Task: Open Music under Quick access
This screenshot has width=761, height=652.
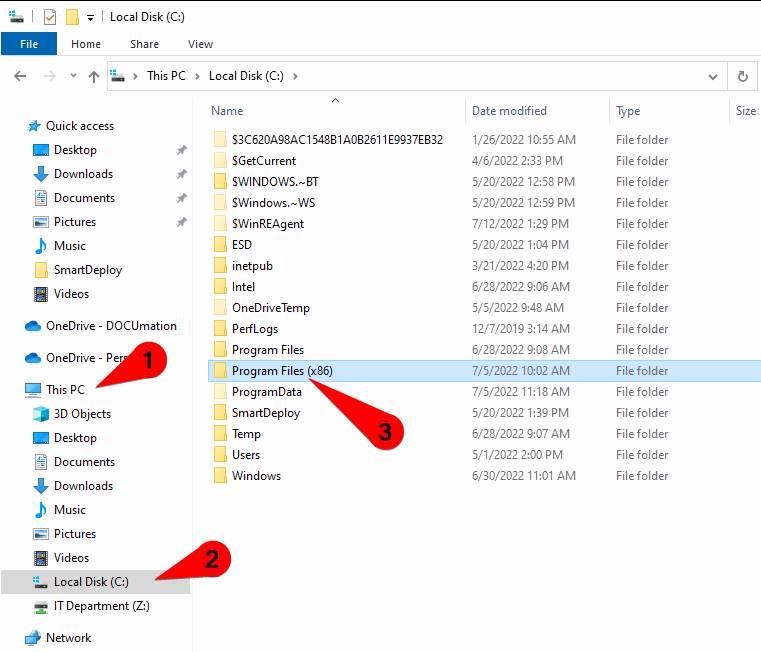Action: point(69,246)
